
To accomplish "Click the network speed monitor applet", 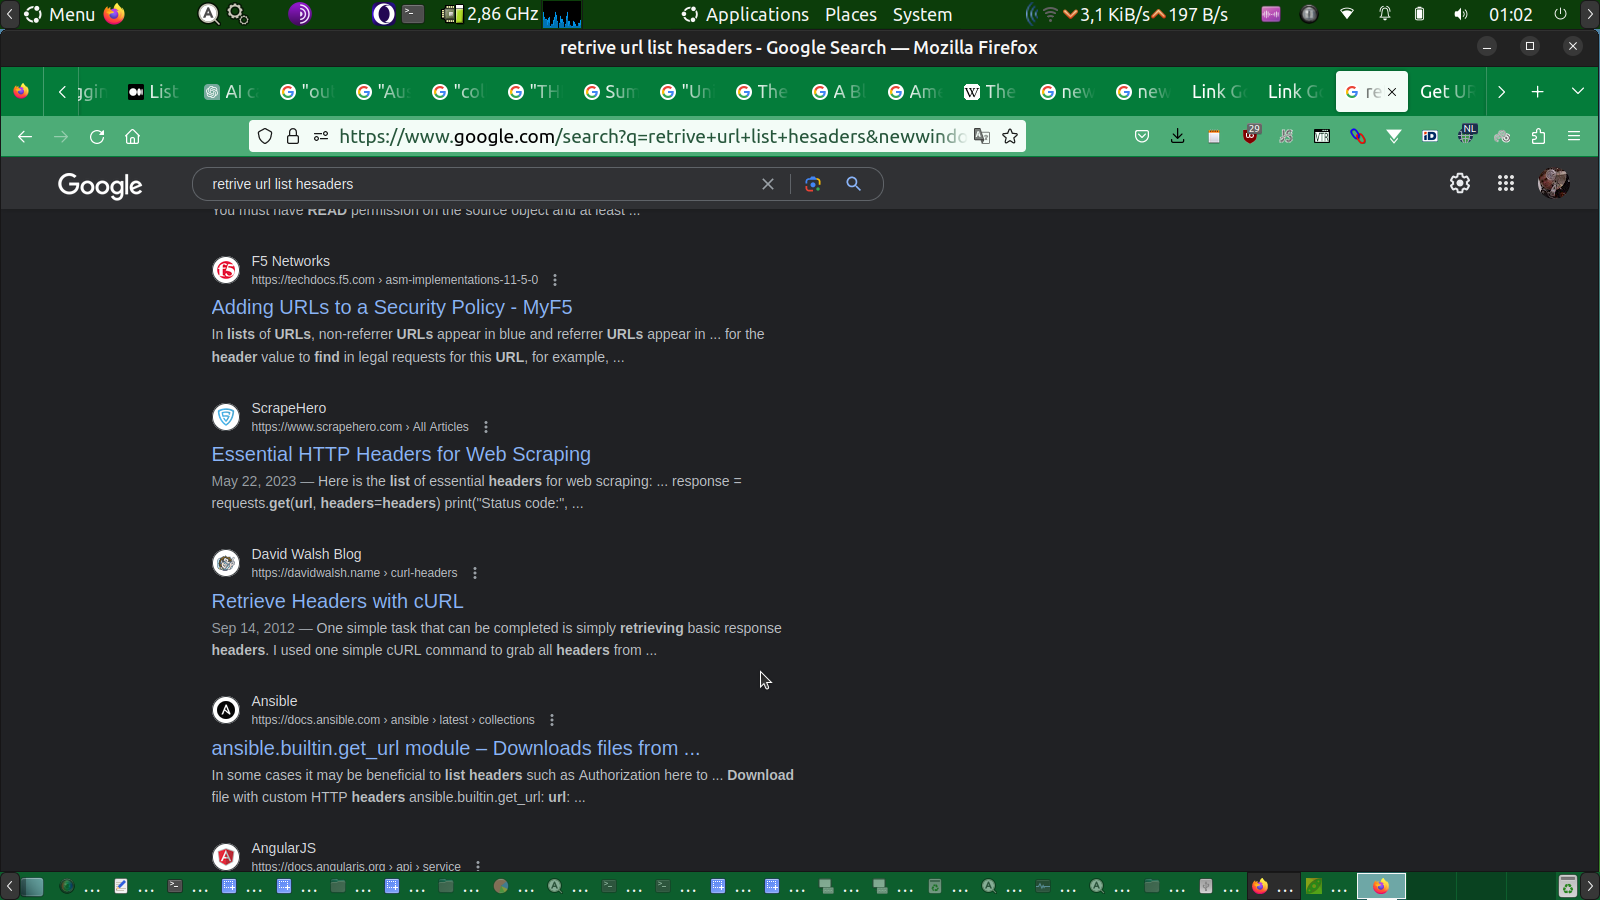I will pos(1127,14).
